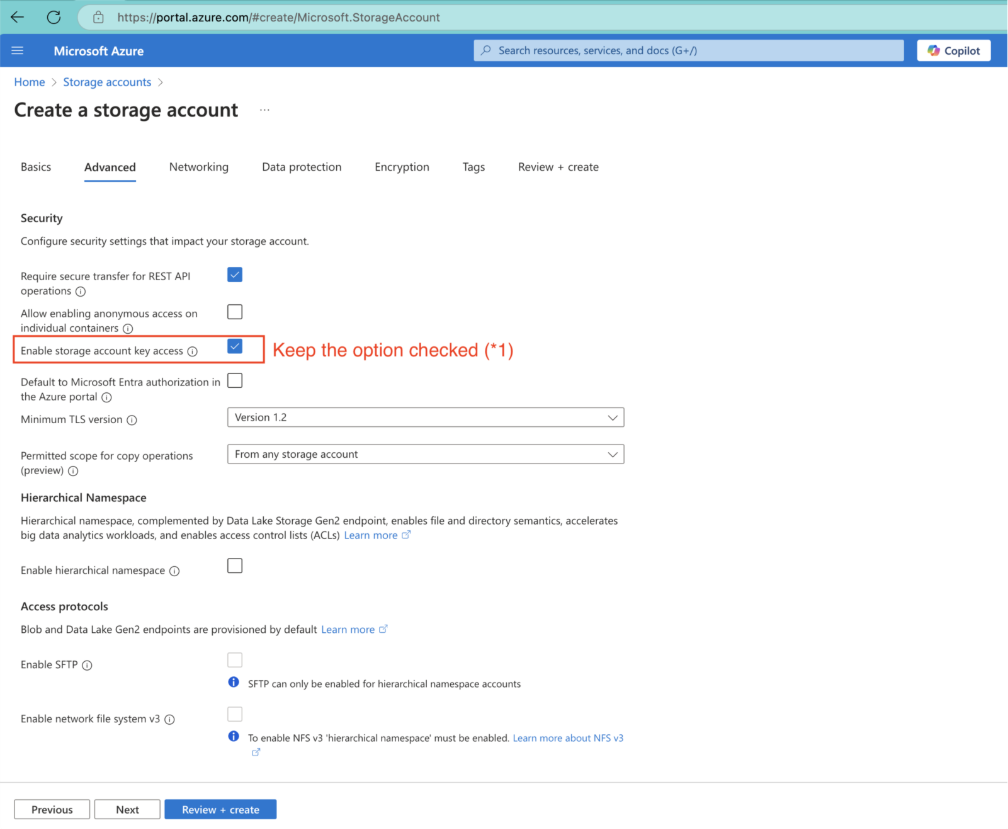
Task: Switch to the Data protection tab
Action: coord(301,167)
